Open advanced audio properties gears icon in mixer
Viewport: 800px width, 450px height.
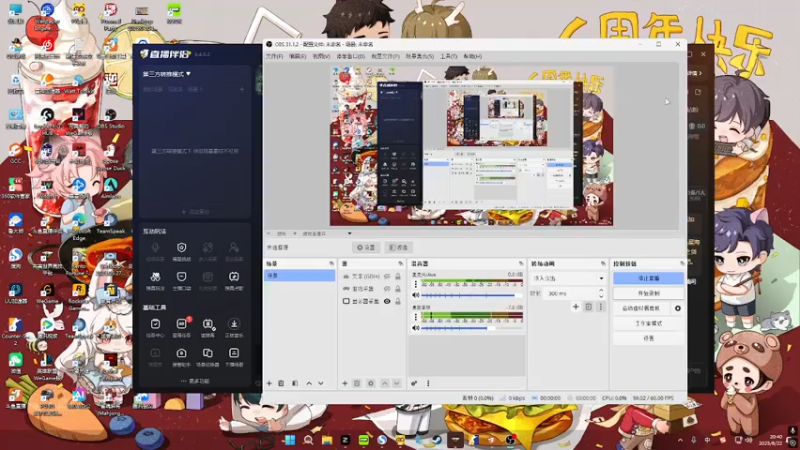(414, 383)
